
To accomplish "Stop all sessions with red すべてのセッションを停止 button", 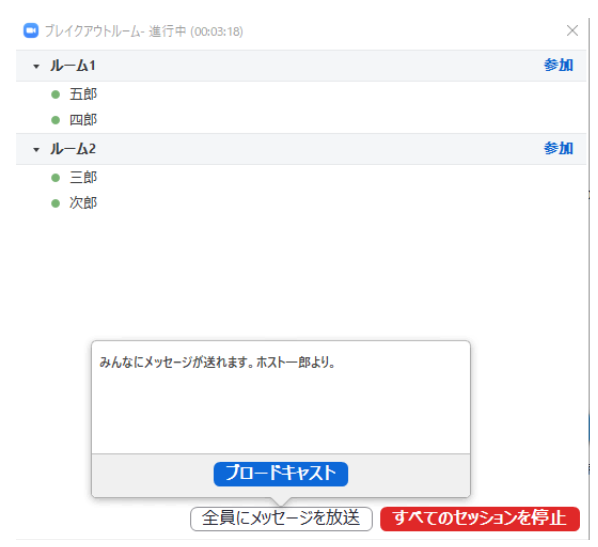I will pos(480,518).
